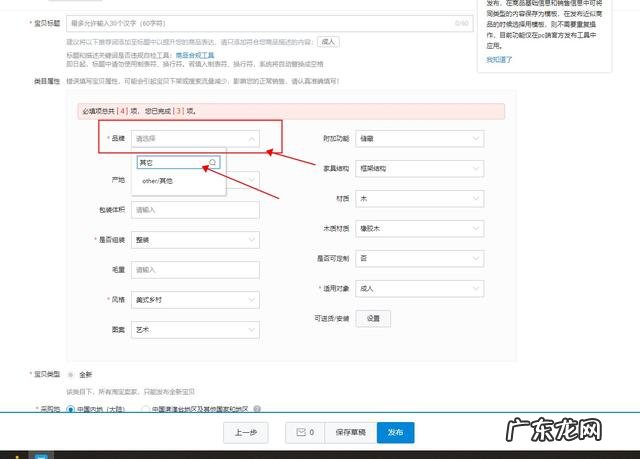Image resolution: width=640 pixels, height=459 pixels.
Task: Open the 适用对象 dropdown showing 成人
Action: pos(420,288)
